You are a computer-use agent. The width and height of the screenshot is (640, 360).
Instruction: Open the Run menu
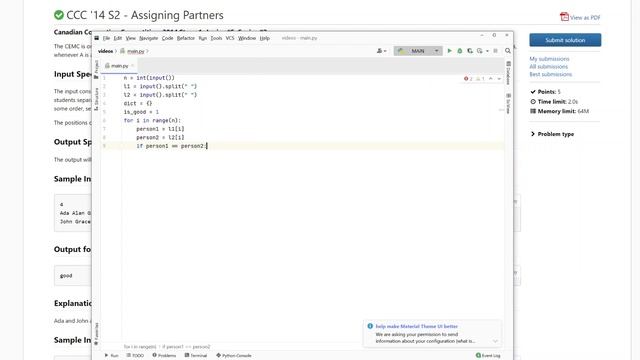(x=202, y=38)
